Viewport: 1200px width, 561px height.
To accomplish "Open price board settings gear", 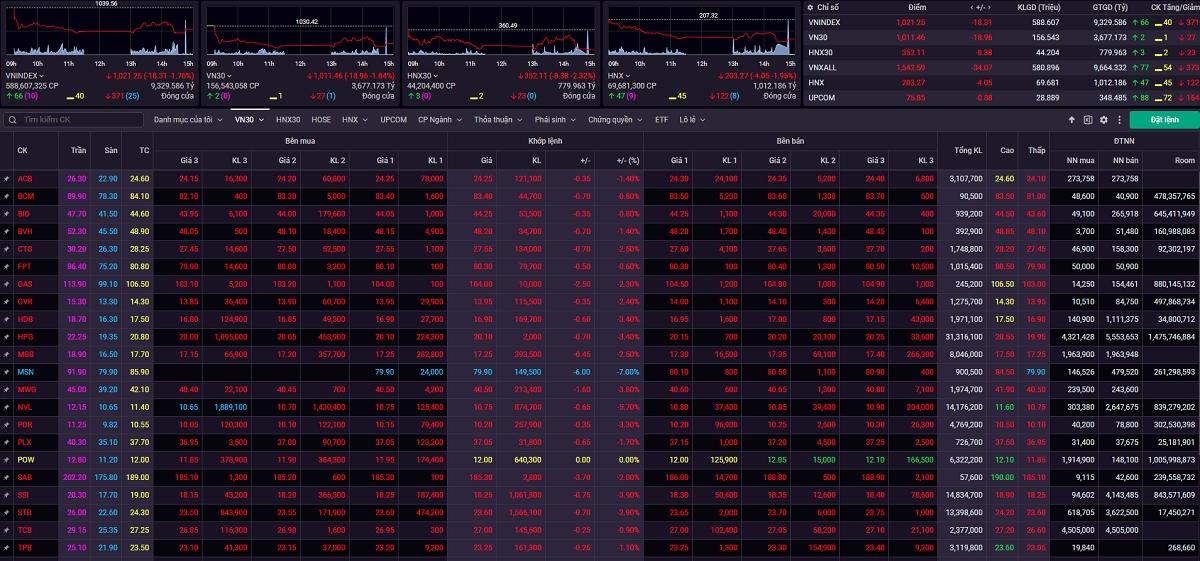I will point(1104,120).
